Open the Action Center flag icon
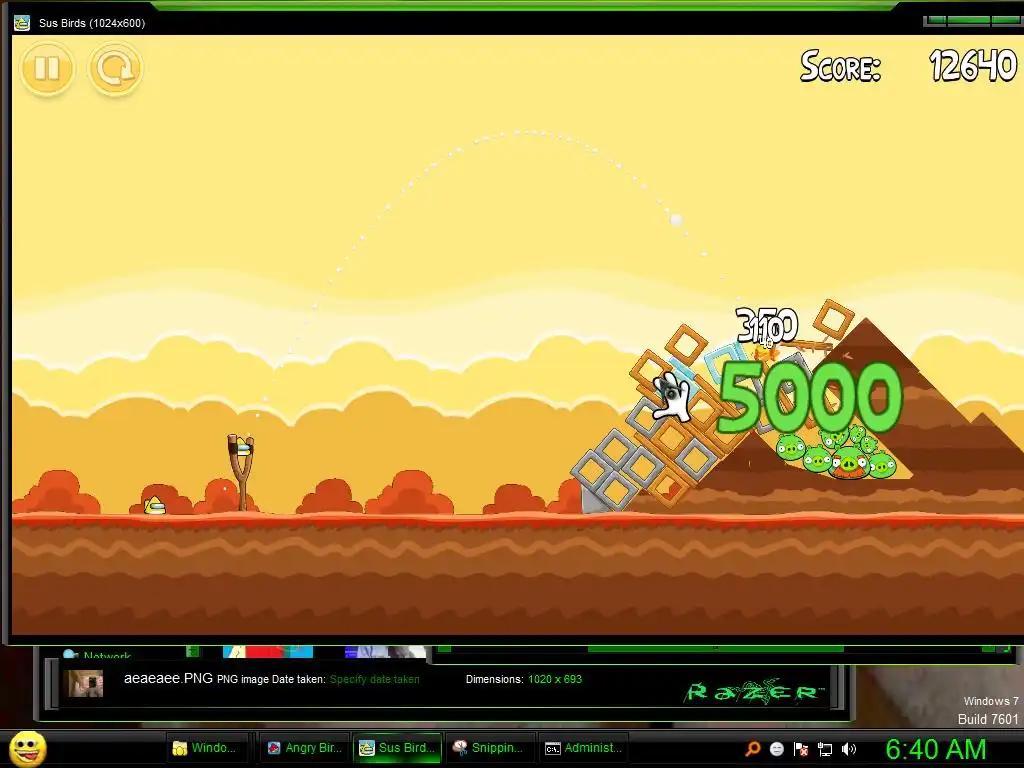The width and height of the screenshot is (1024, 768). point(801,749)
